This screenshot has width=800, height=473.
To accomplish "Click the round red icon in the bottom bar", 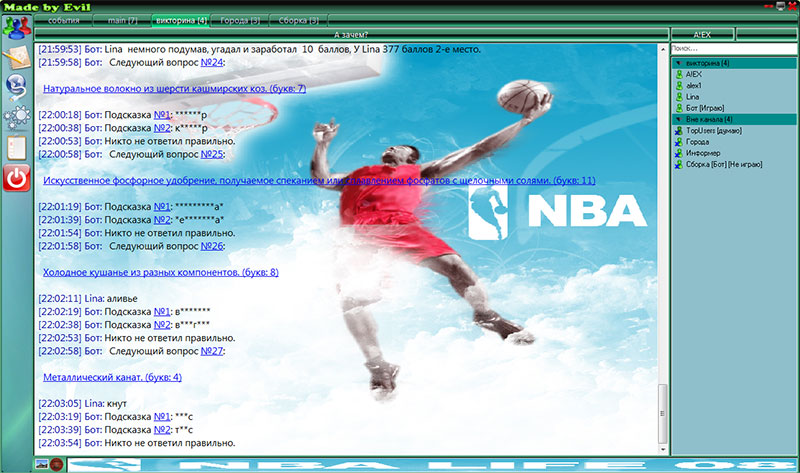I will [57, 464].
